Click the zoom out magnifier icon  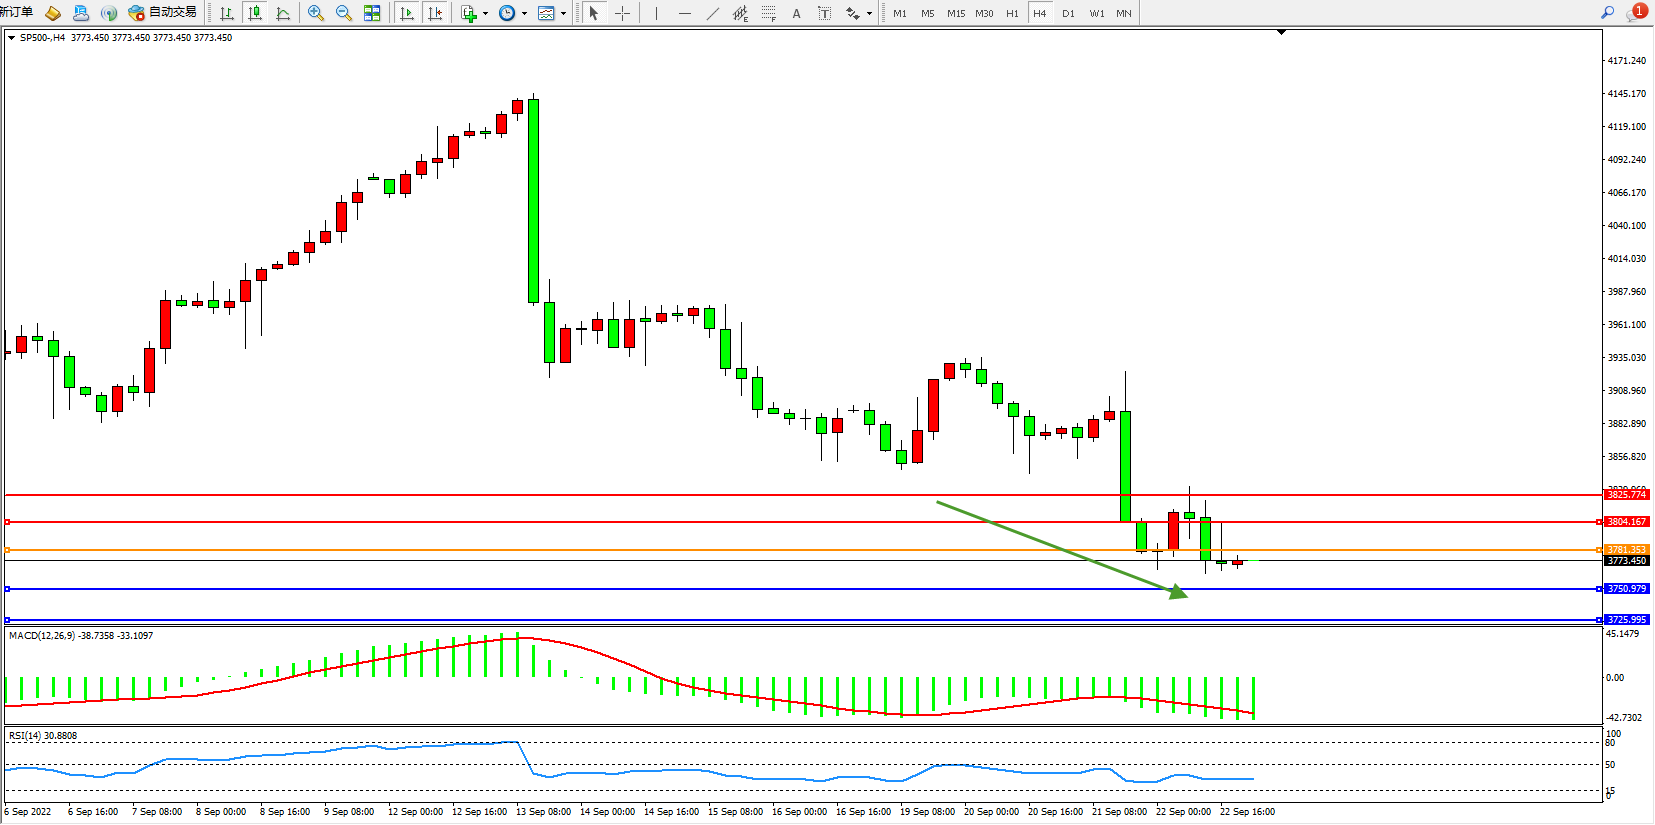344,13
